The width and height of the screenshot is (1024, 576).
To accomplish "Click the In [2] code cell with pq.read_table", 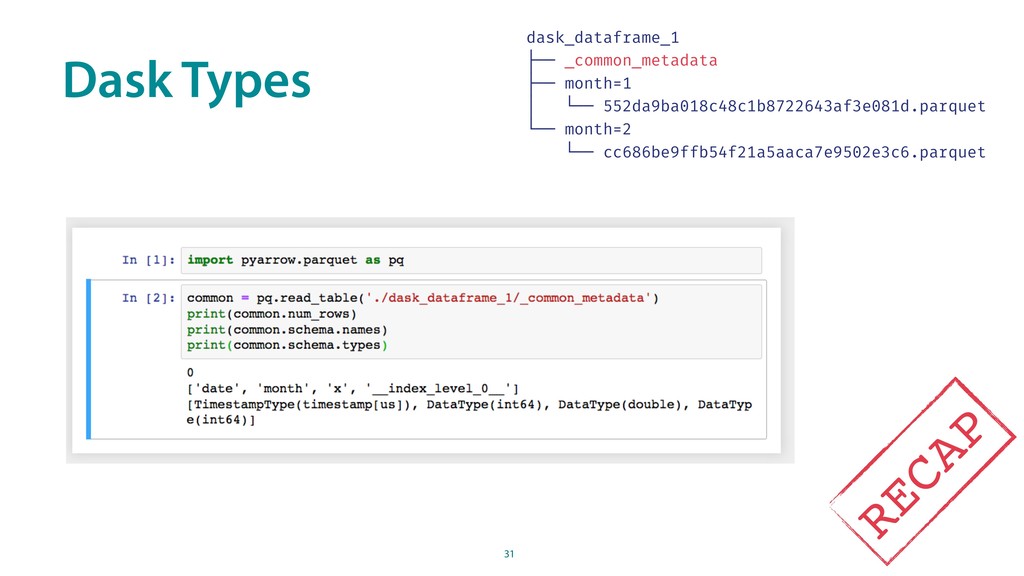I will pyautogui.click(x=471, y=321).
